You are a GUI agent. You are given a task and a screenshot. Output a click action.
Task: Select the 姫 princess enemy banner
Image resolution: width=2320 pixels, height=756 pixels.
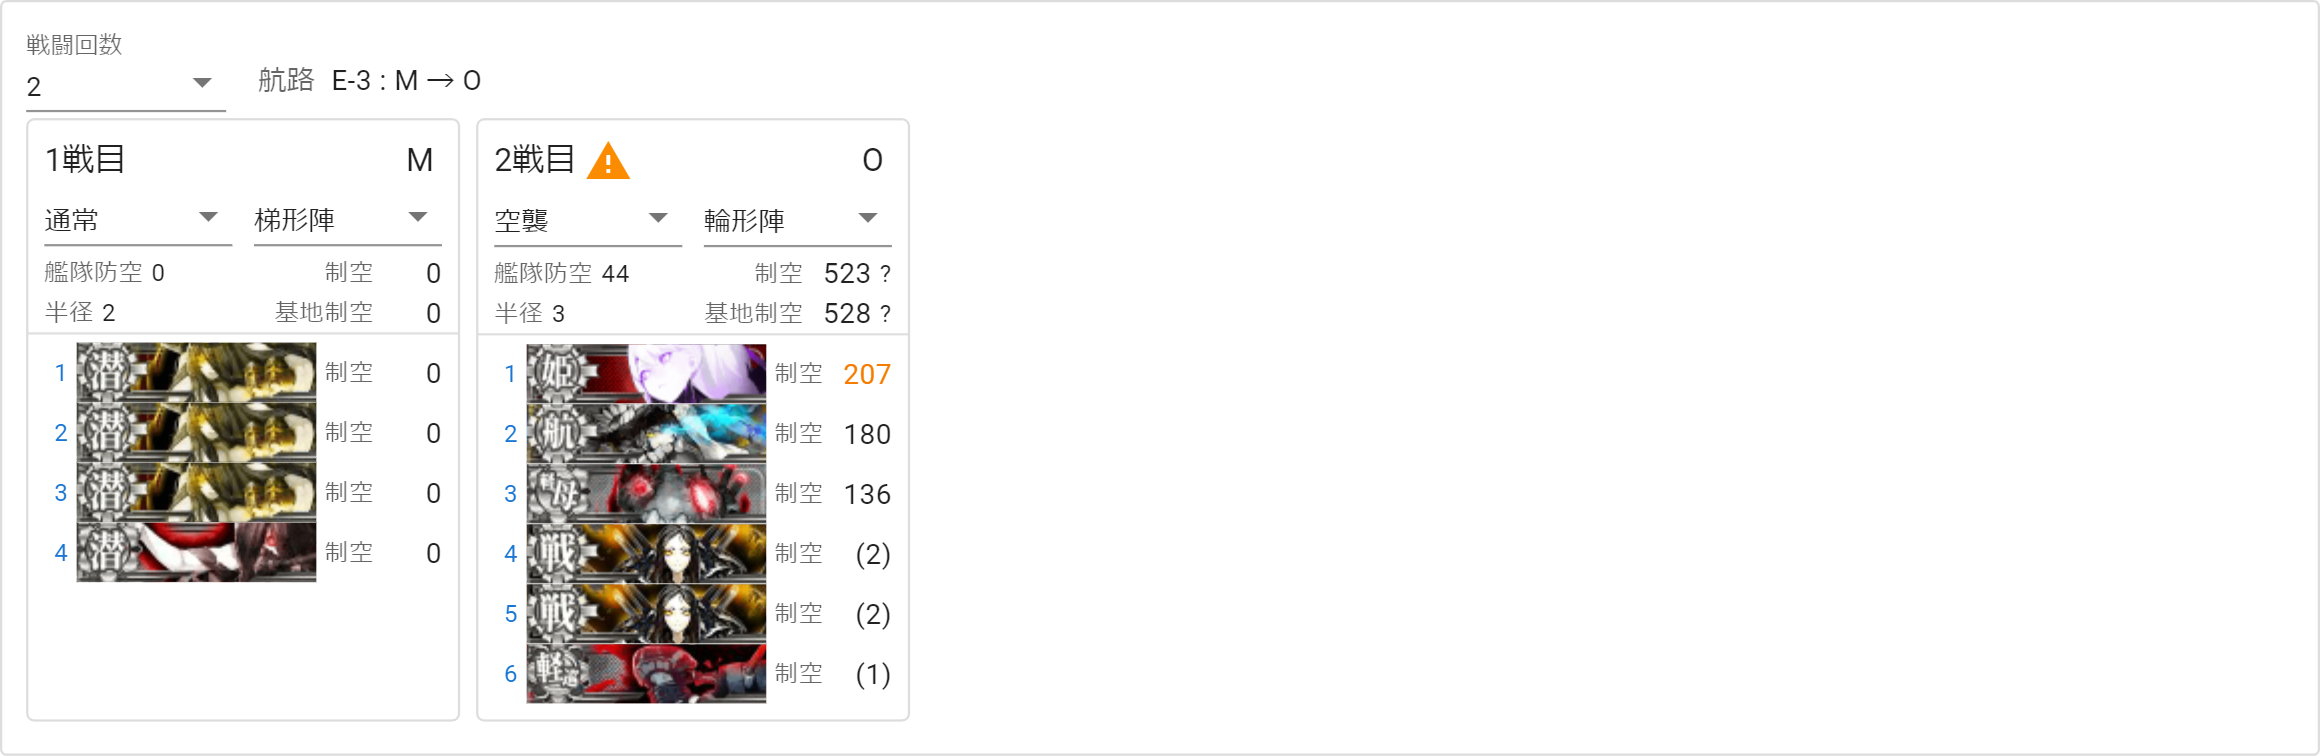coord(646,374)
